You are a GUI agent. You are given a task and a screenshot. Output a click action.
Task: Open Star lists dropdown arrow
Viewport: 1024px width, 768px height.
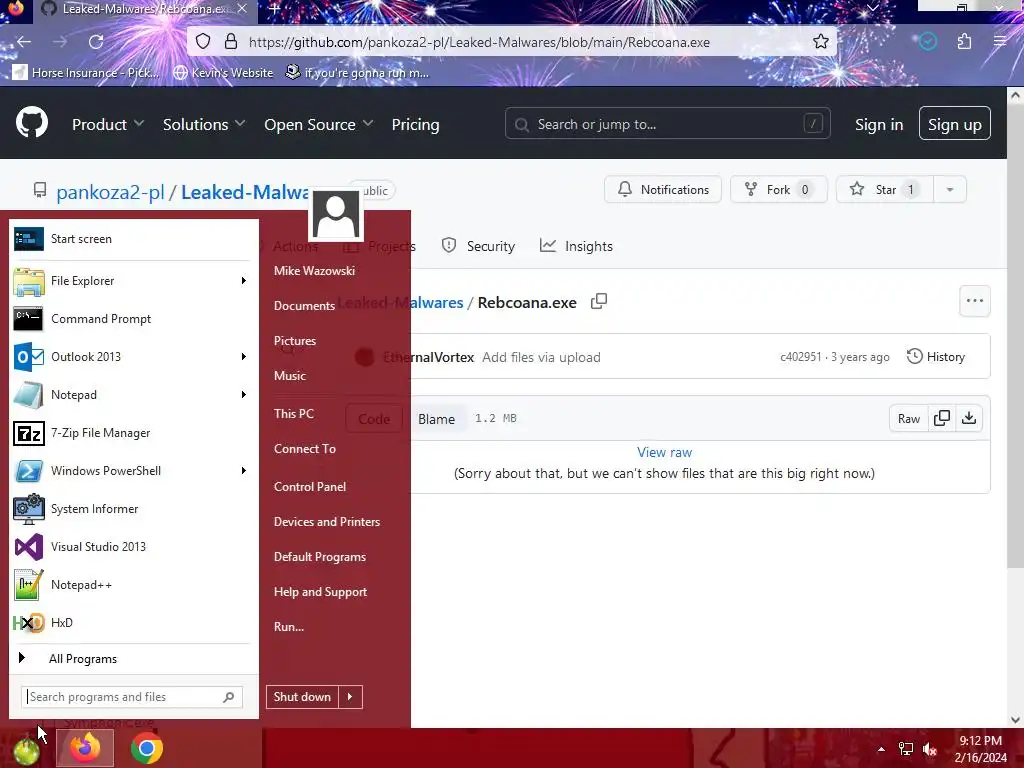click(950, 189)
